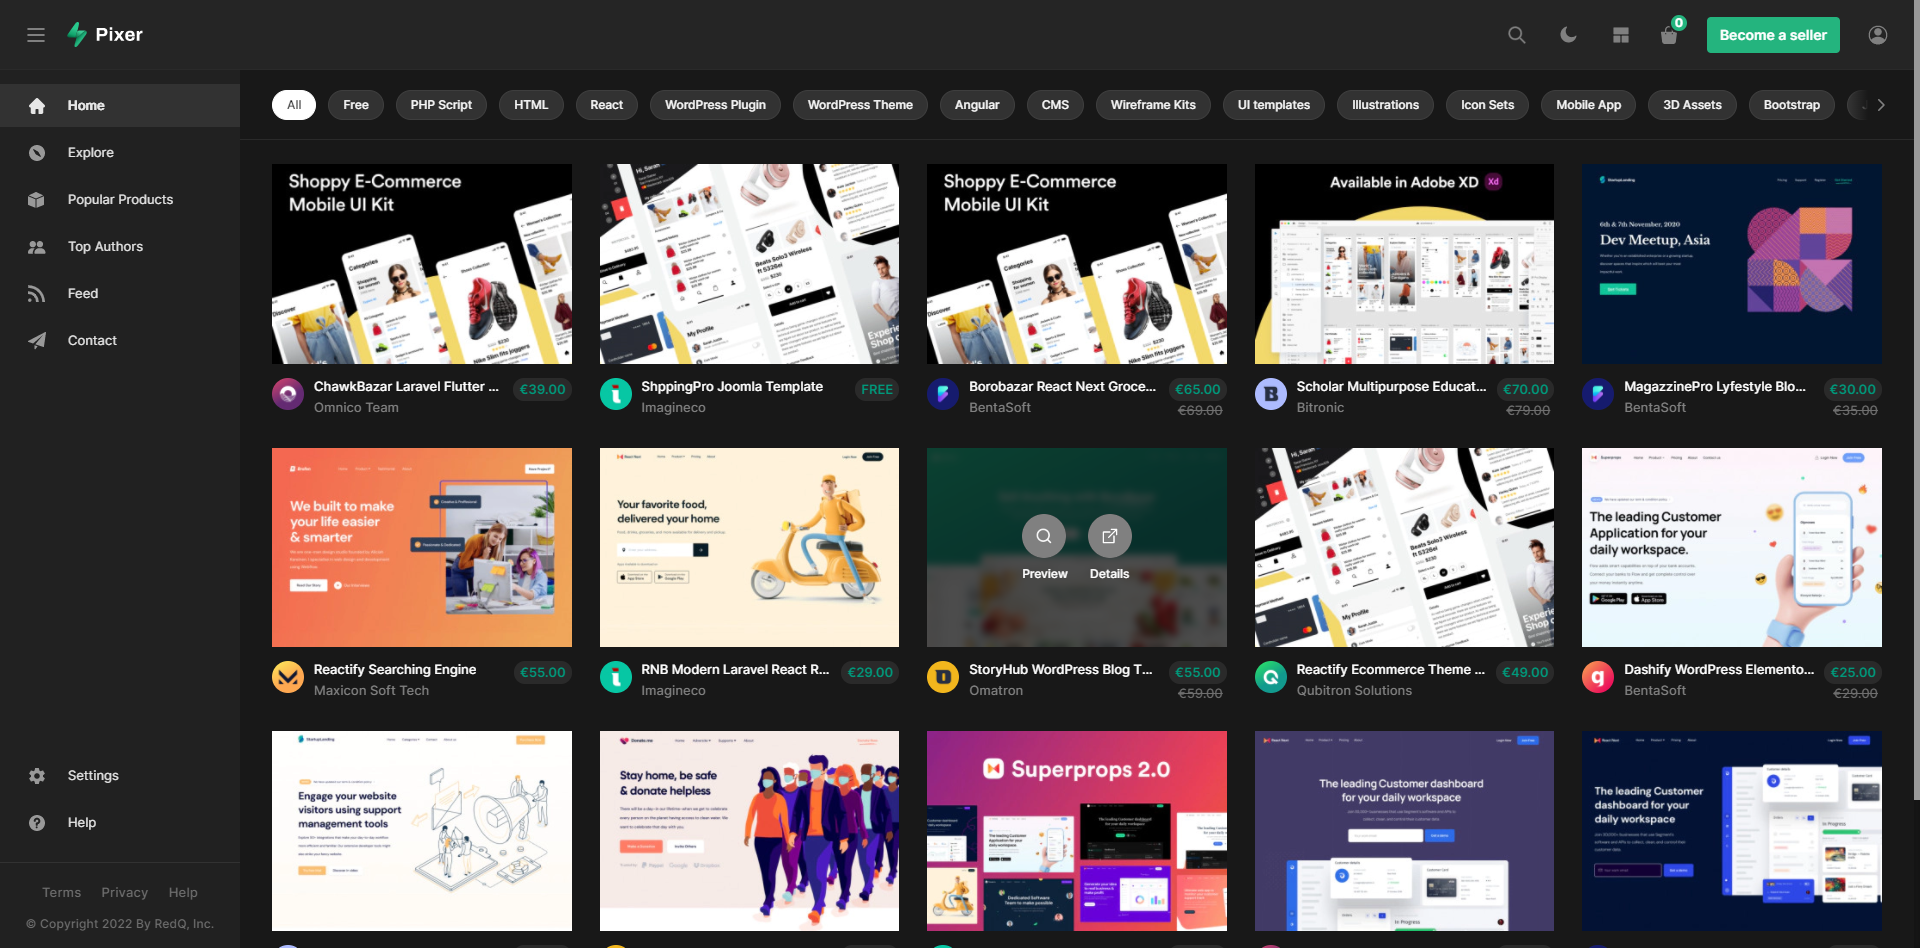Image resolution: width=1920 pixels, height=948 pixels.
Task: Click the FREE price badge
Action: coord(877,390)
